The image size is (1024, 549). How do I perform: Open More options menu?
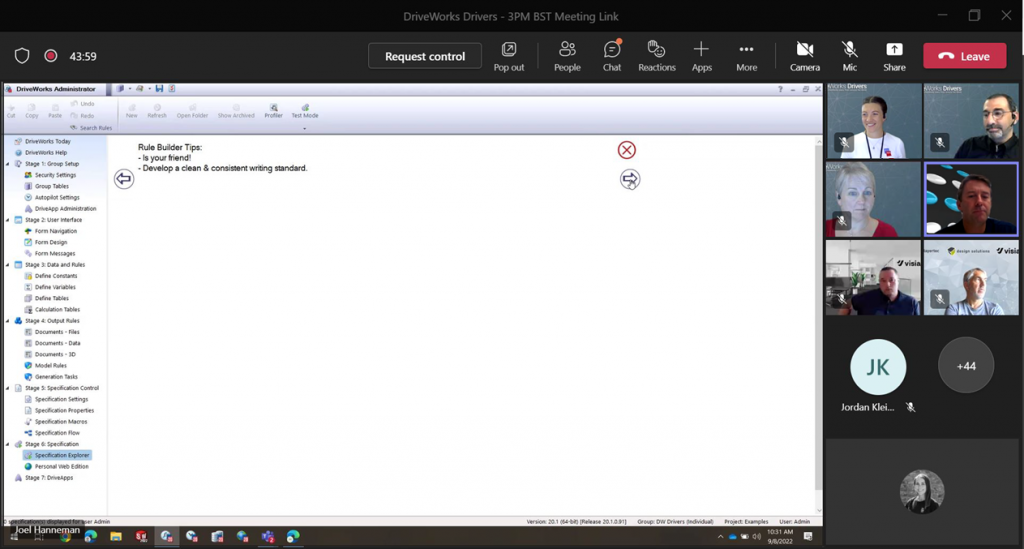(746, 56)
